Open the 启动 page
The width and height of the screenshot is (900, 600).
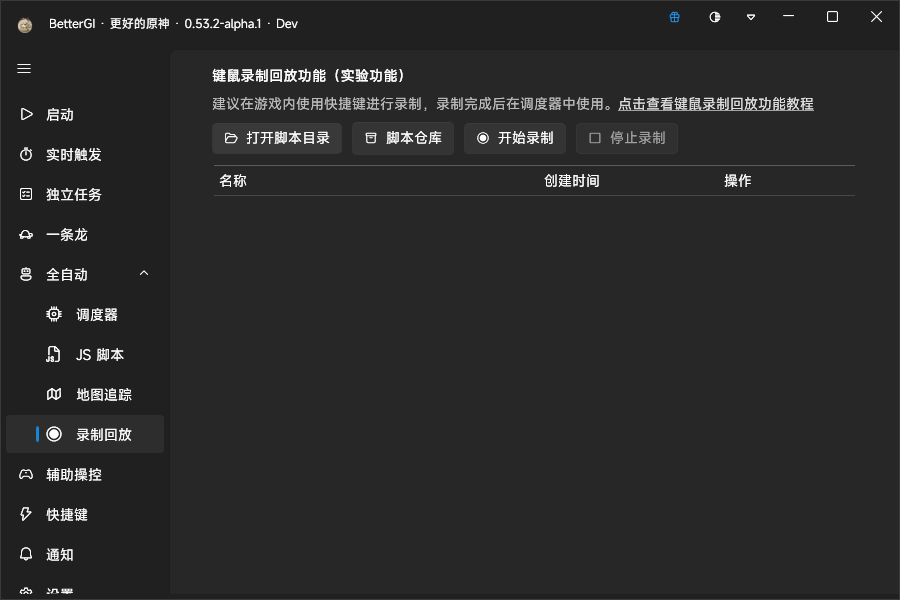pos(85,114)
